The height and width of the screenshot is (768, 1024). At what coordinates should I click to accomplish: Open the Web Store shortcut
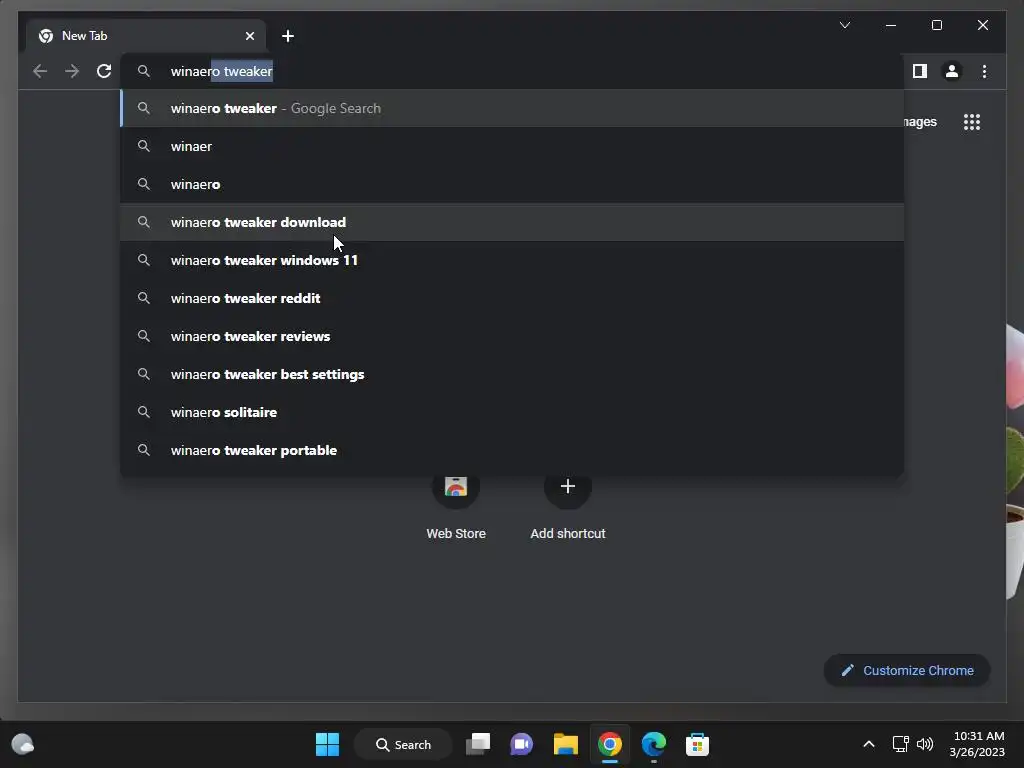(x=456, y=506)
